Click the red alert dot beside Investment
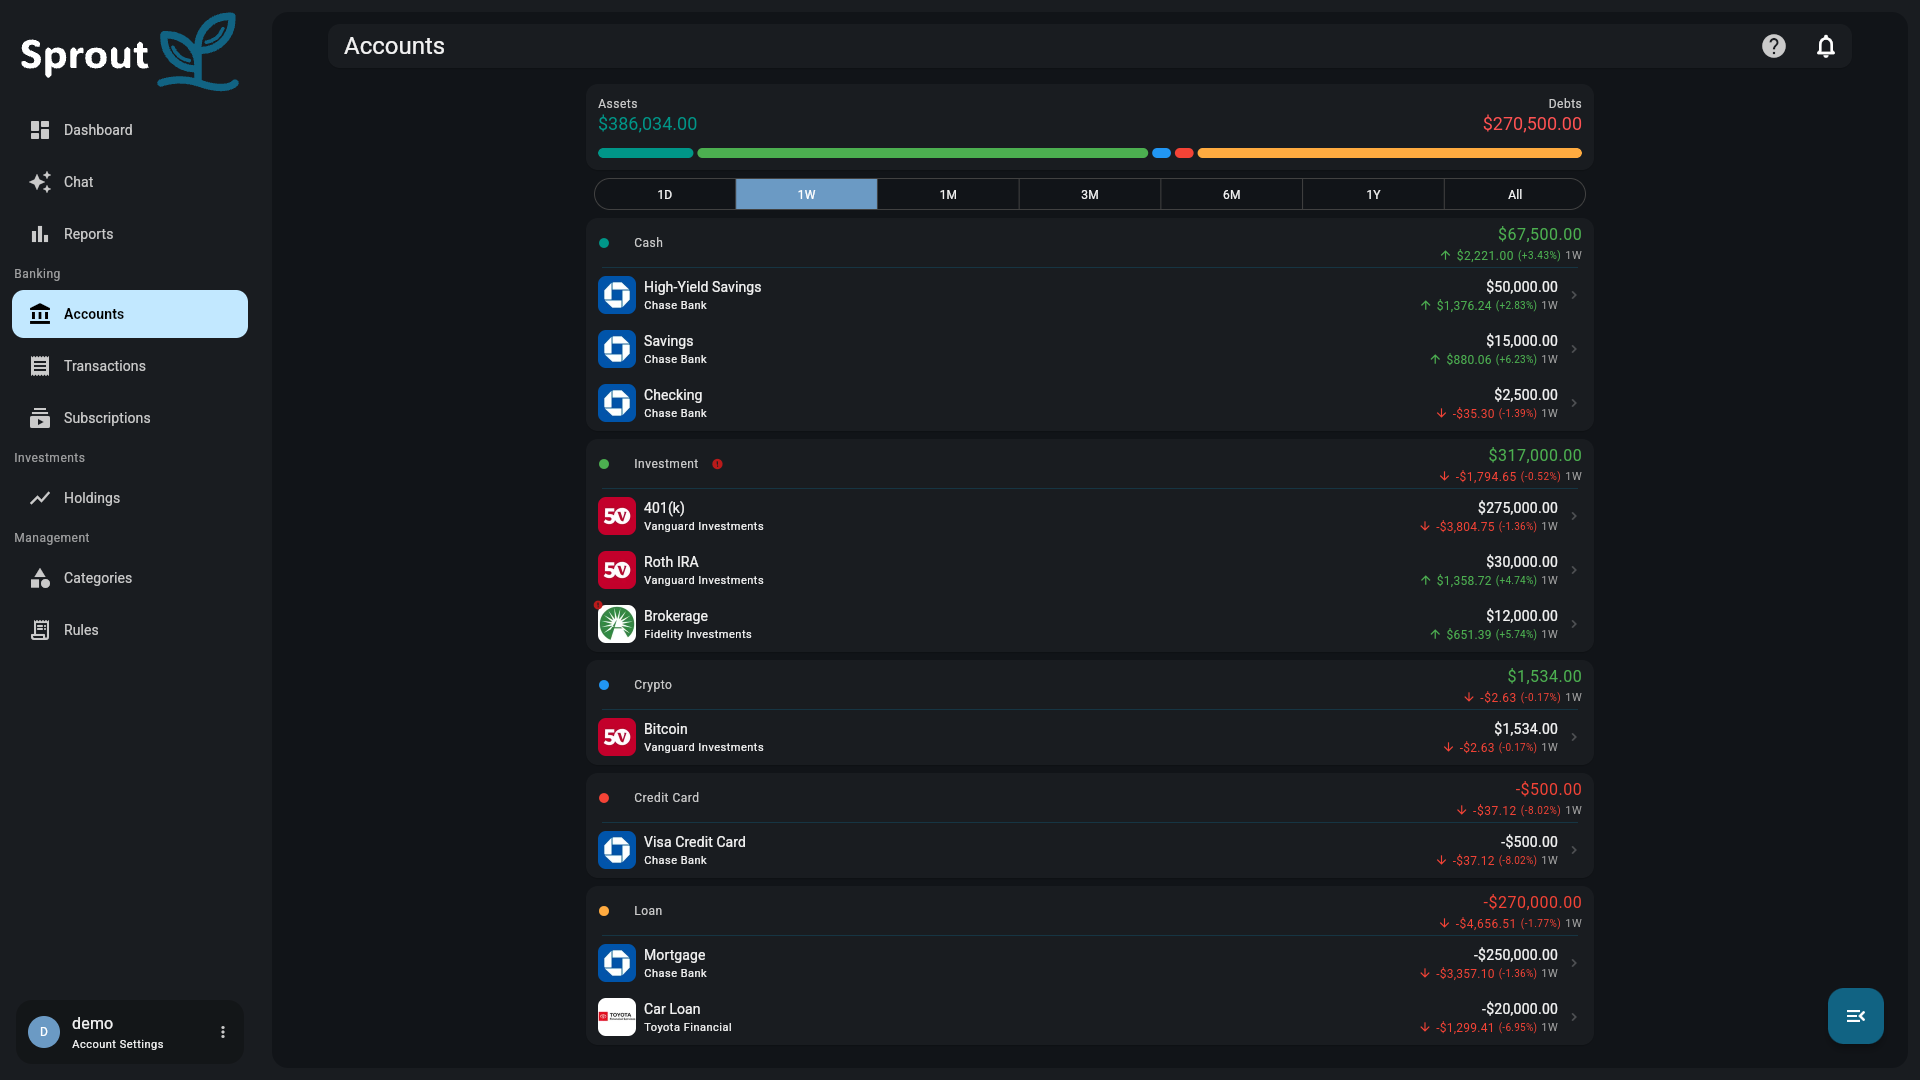The height and width of the screenshot is (1080, 1920). [717, 464]
